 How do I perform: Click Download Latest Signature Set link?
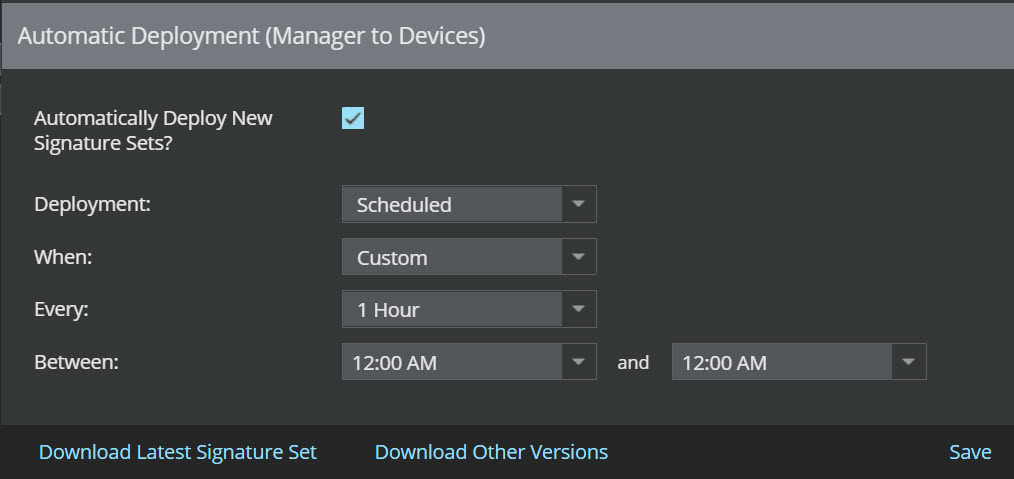[178, 452]
